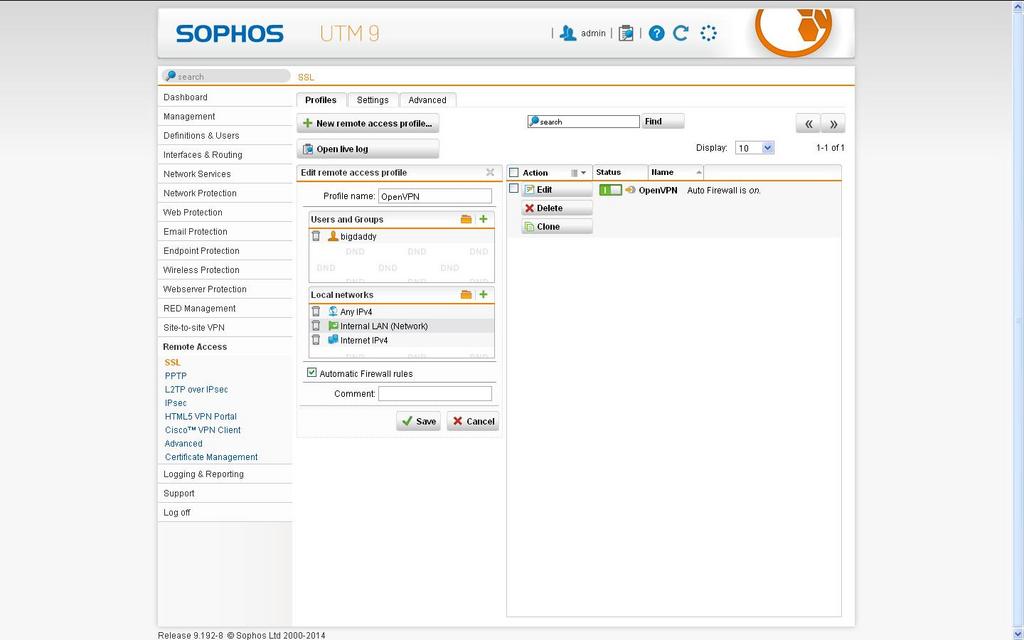The image size is (1024, 640).
Task: Toggle the OpenVPN profile status switch
Action: 611,190
